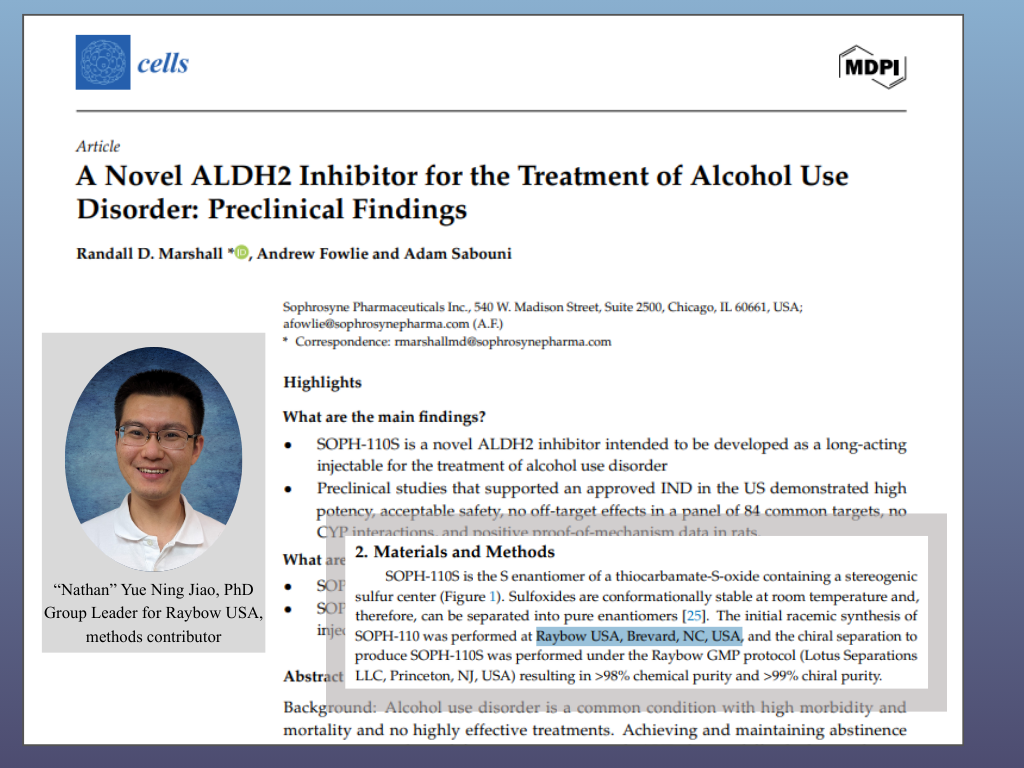Click the MDPI publisher logo
This screenshot has height=768, width=1024.
click(x=872, y=66)
